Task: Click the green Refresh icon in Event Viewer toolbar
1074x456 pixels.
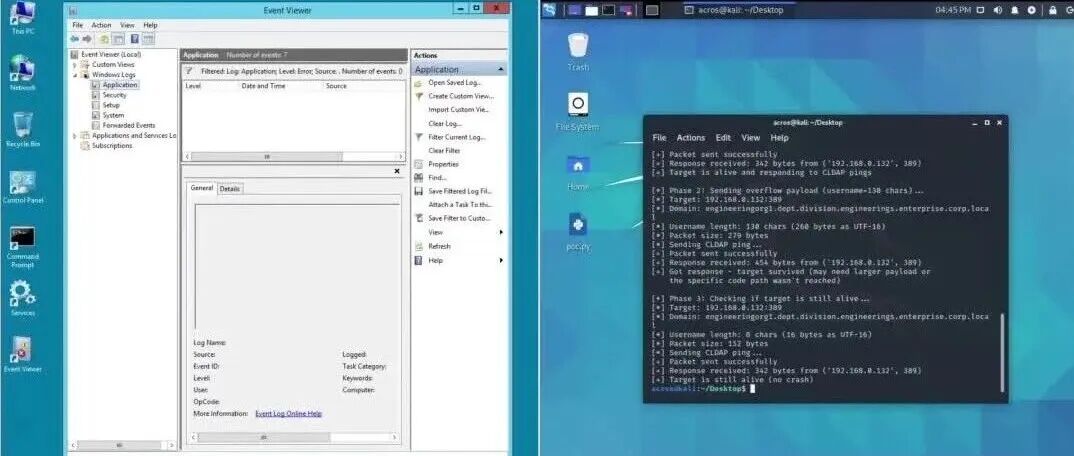Action: tap(105, 39)
